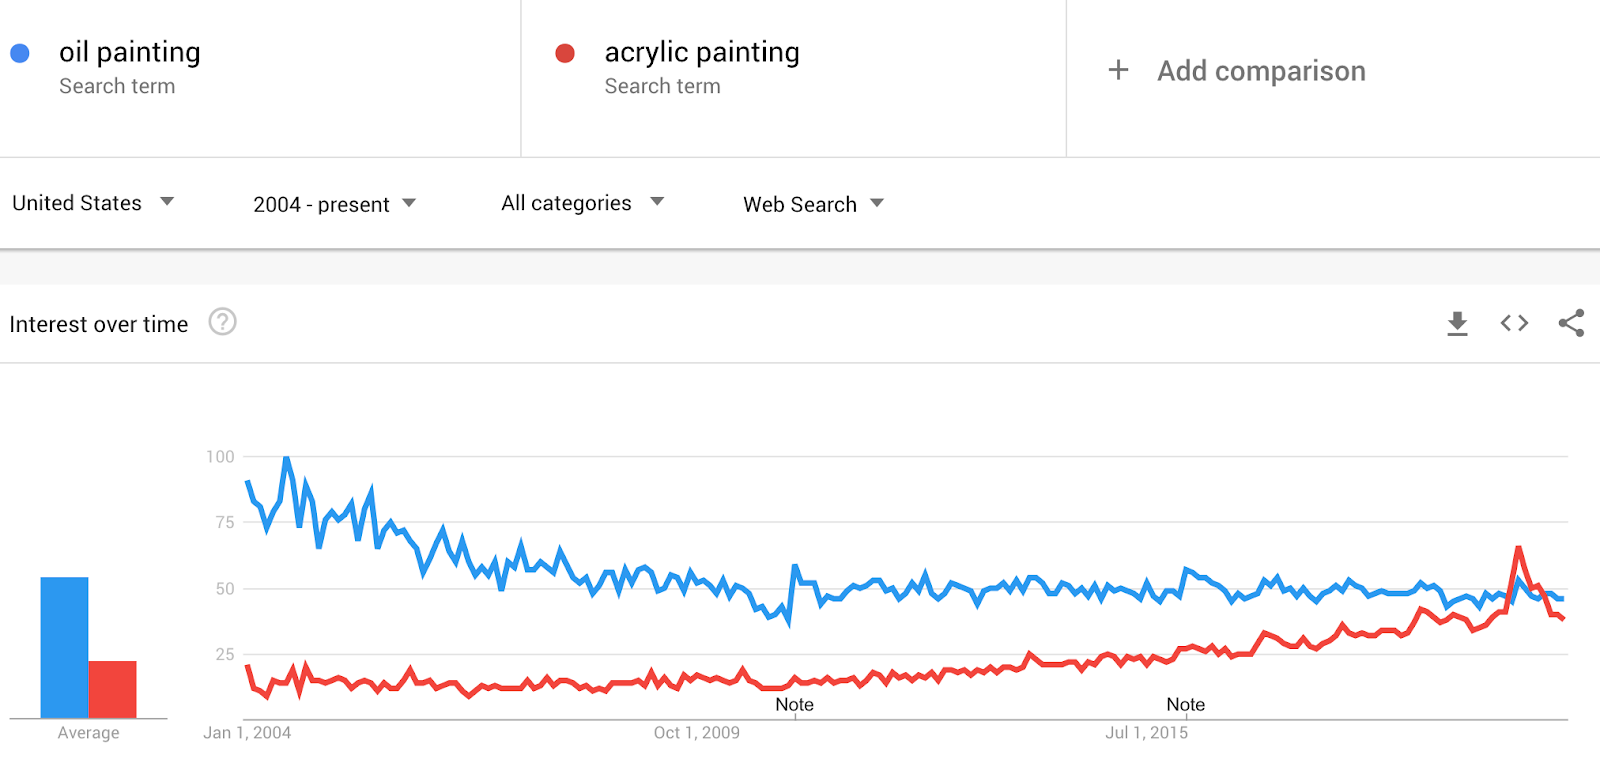Screen dimensions: 1600x759
Task: Click the plus icon beside Add comparison
Action: pos(1118,70)
